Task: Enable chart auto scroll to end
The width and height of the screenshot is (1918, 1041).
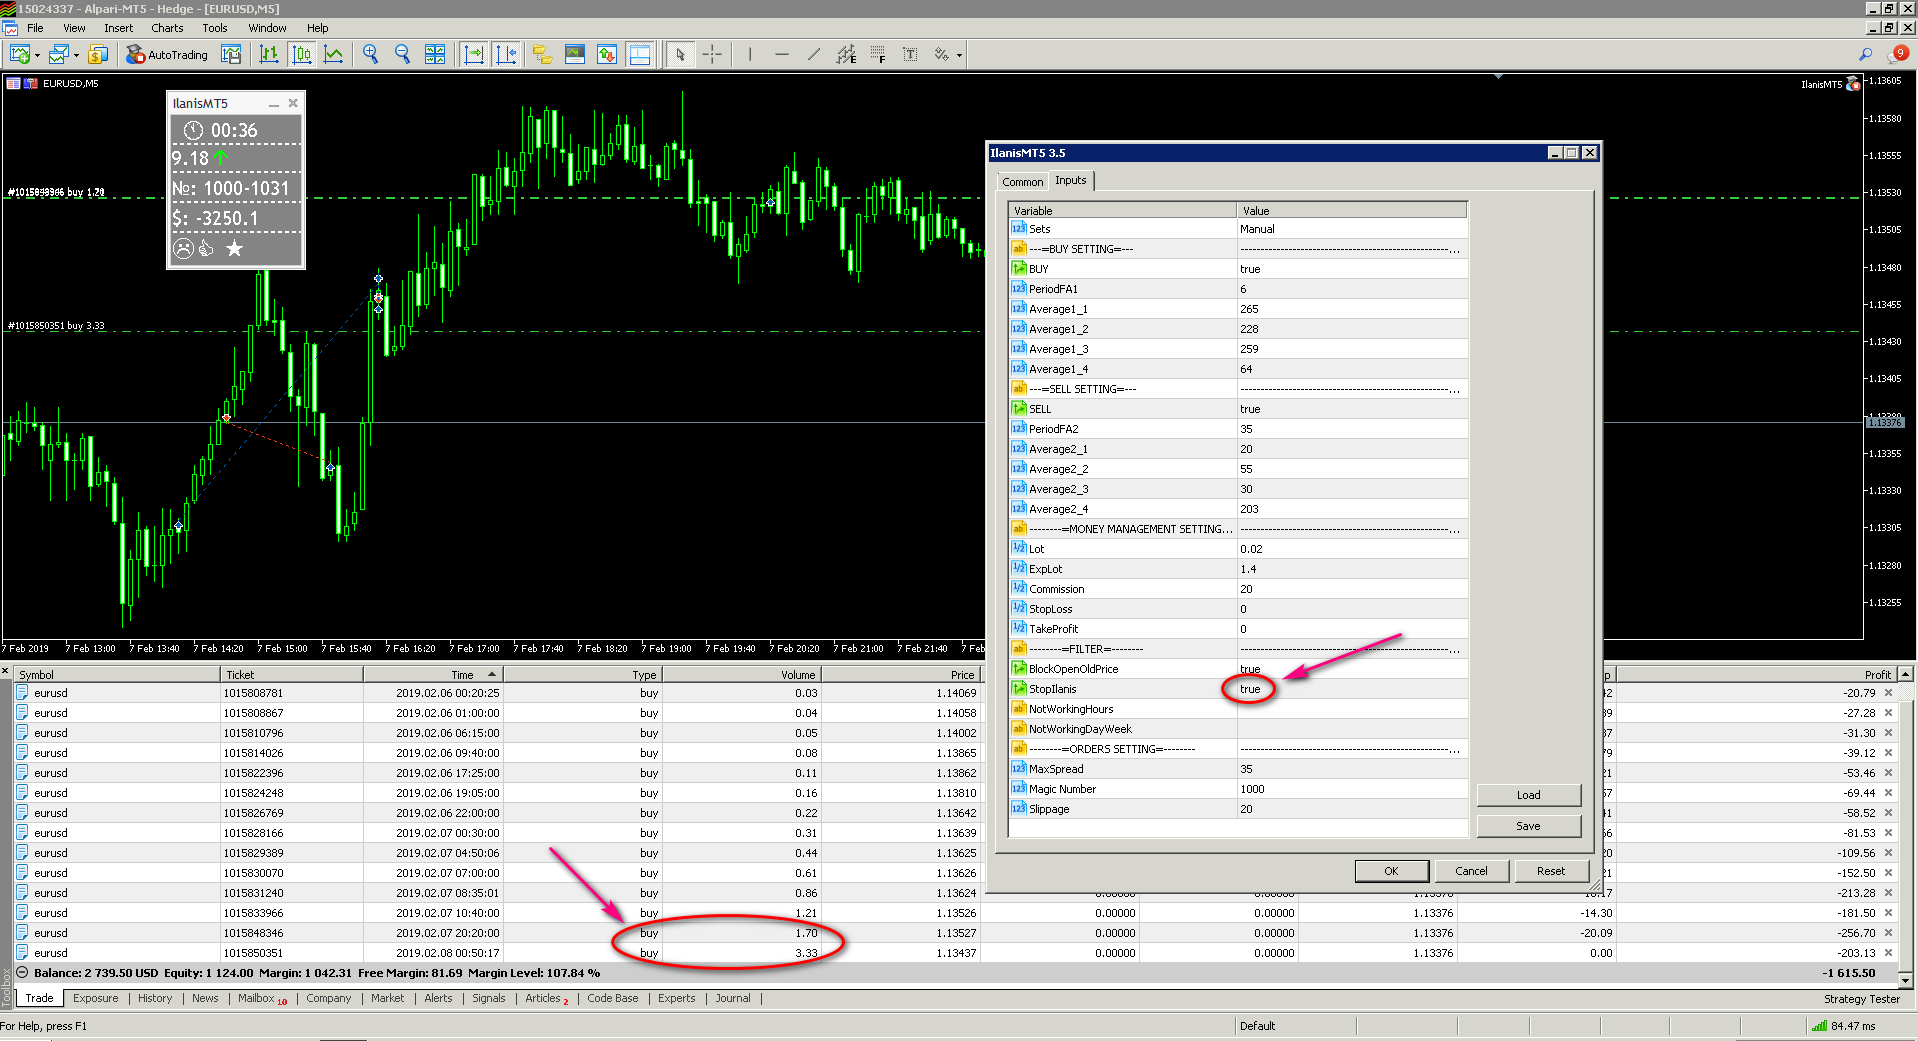Action: click(474, 55)
